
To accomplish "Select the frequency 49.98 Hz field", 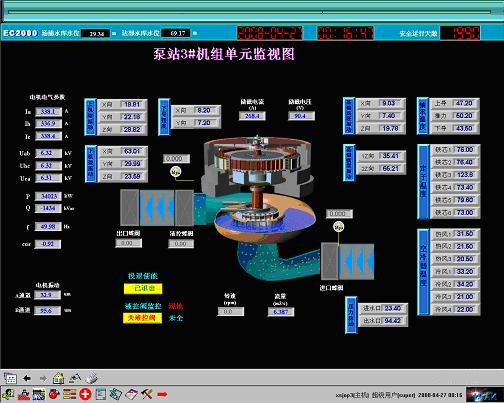I will coord(48,227).
